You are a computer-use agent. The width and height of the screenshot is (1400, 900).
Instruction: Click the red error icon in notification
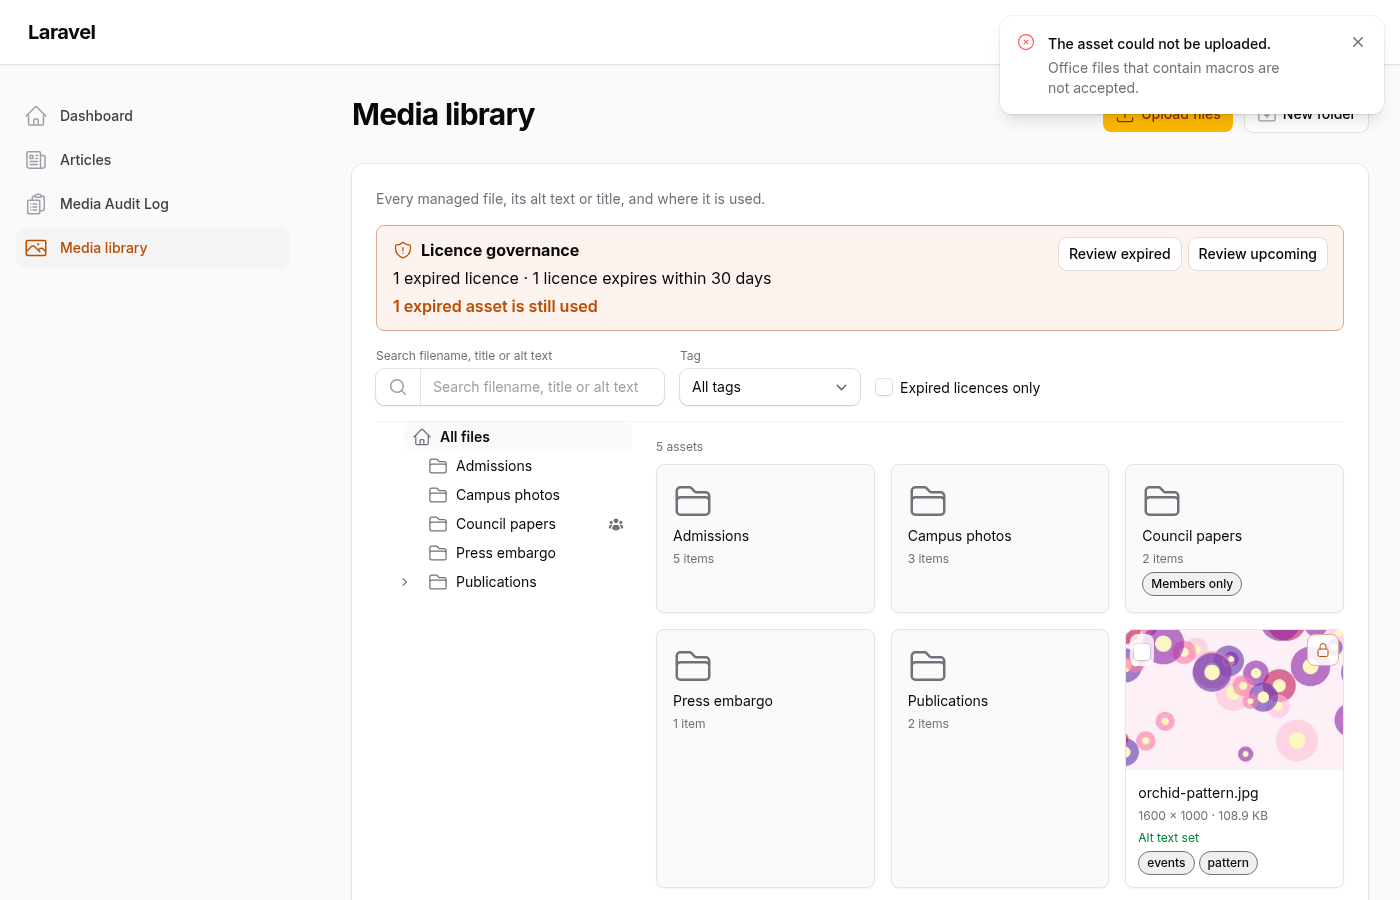coord(1026,42)
